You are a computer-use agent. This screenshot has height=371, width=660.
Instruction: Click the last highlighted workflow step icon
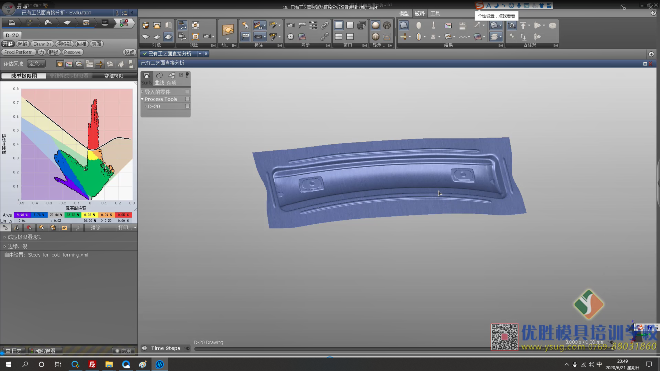coord(124,23)
